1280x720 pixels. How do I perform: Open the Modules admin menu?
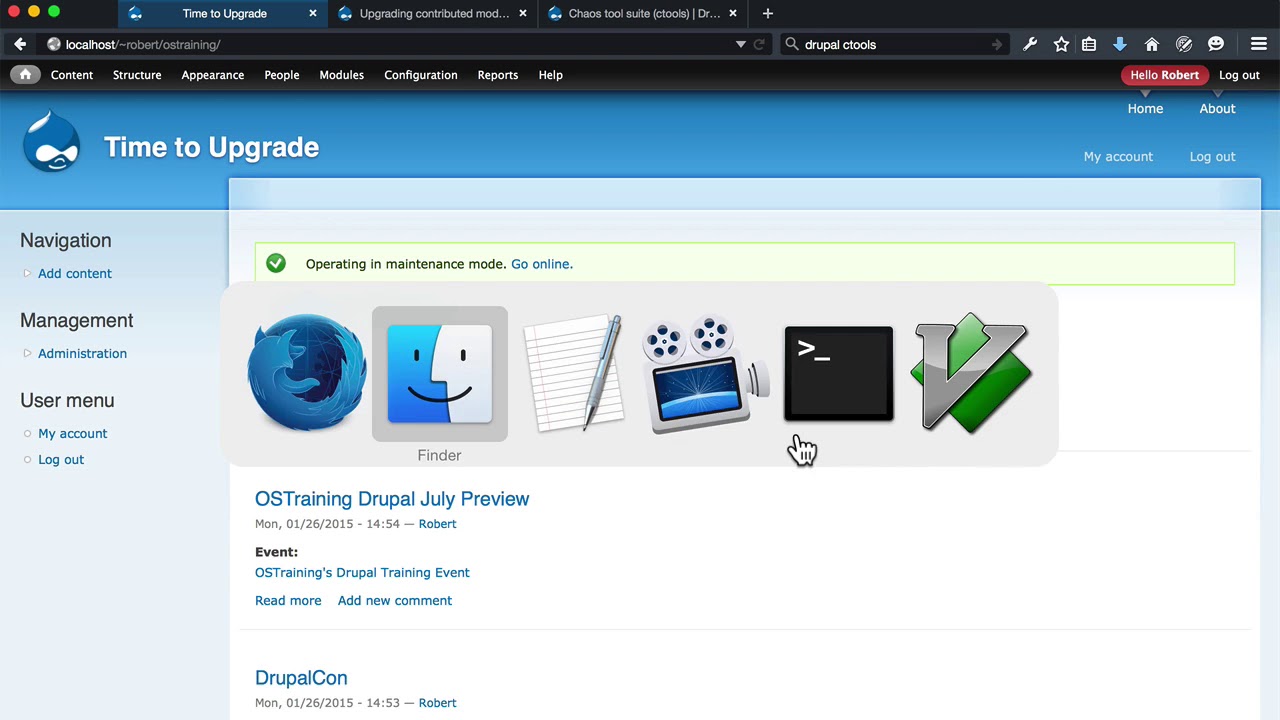click(x=342, y=75)
